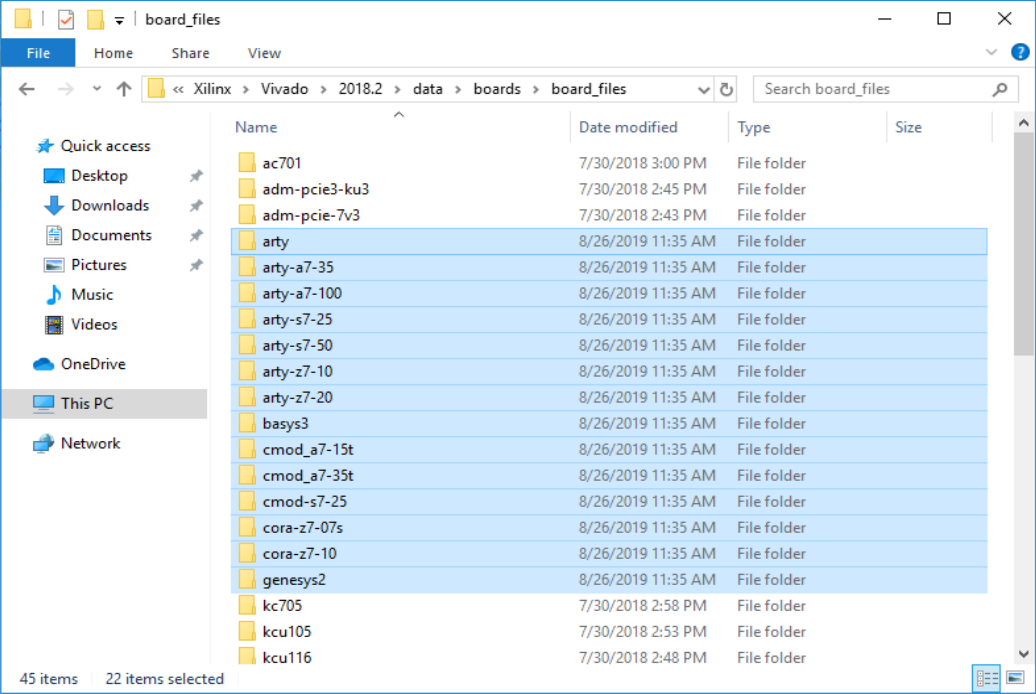The width and height of the screenshot is (1036, 694).
Task: Open the Share ribbon tab
Action: [x=190, y=53]
